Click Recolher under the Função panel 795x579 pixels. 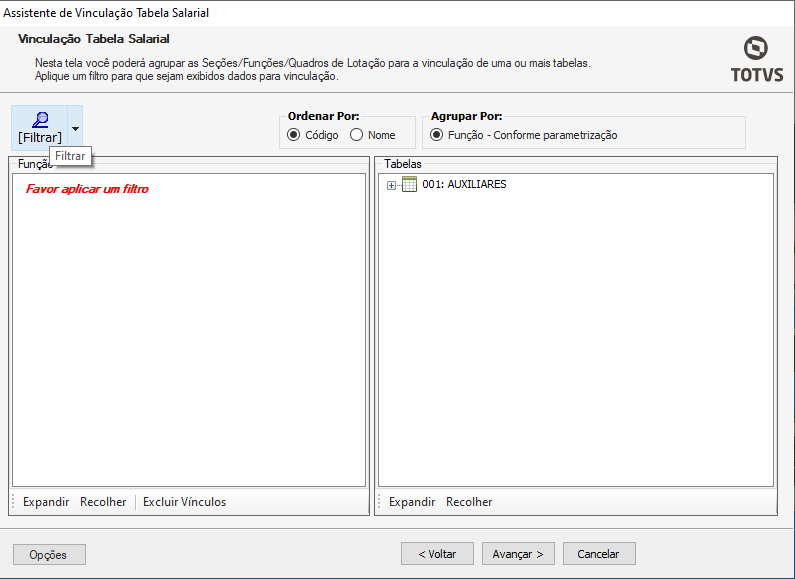[x=103, y=502]
